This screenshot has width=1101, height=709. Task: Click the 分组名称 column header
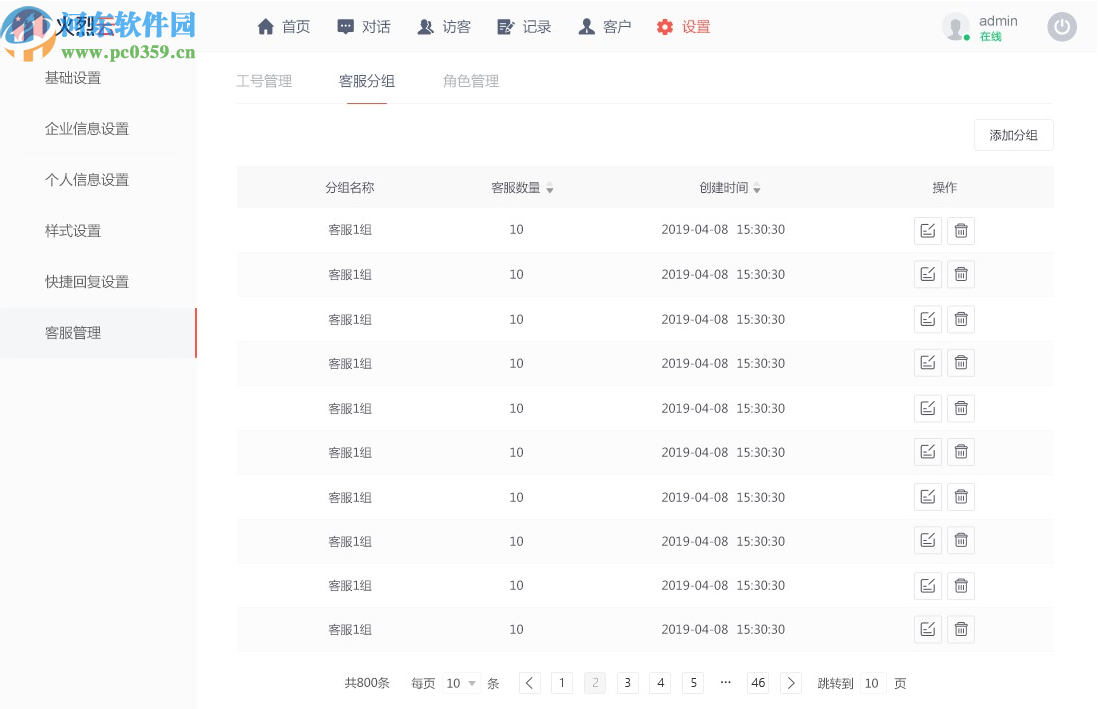[x=350, y=187]
